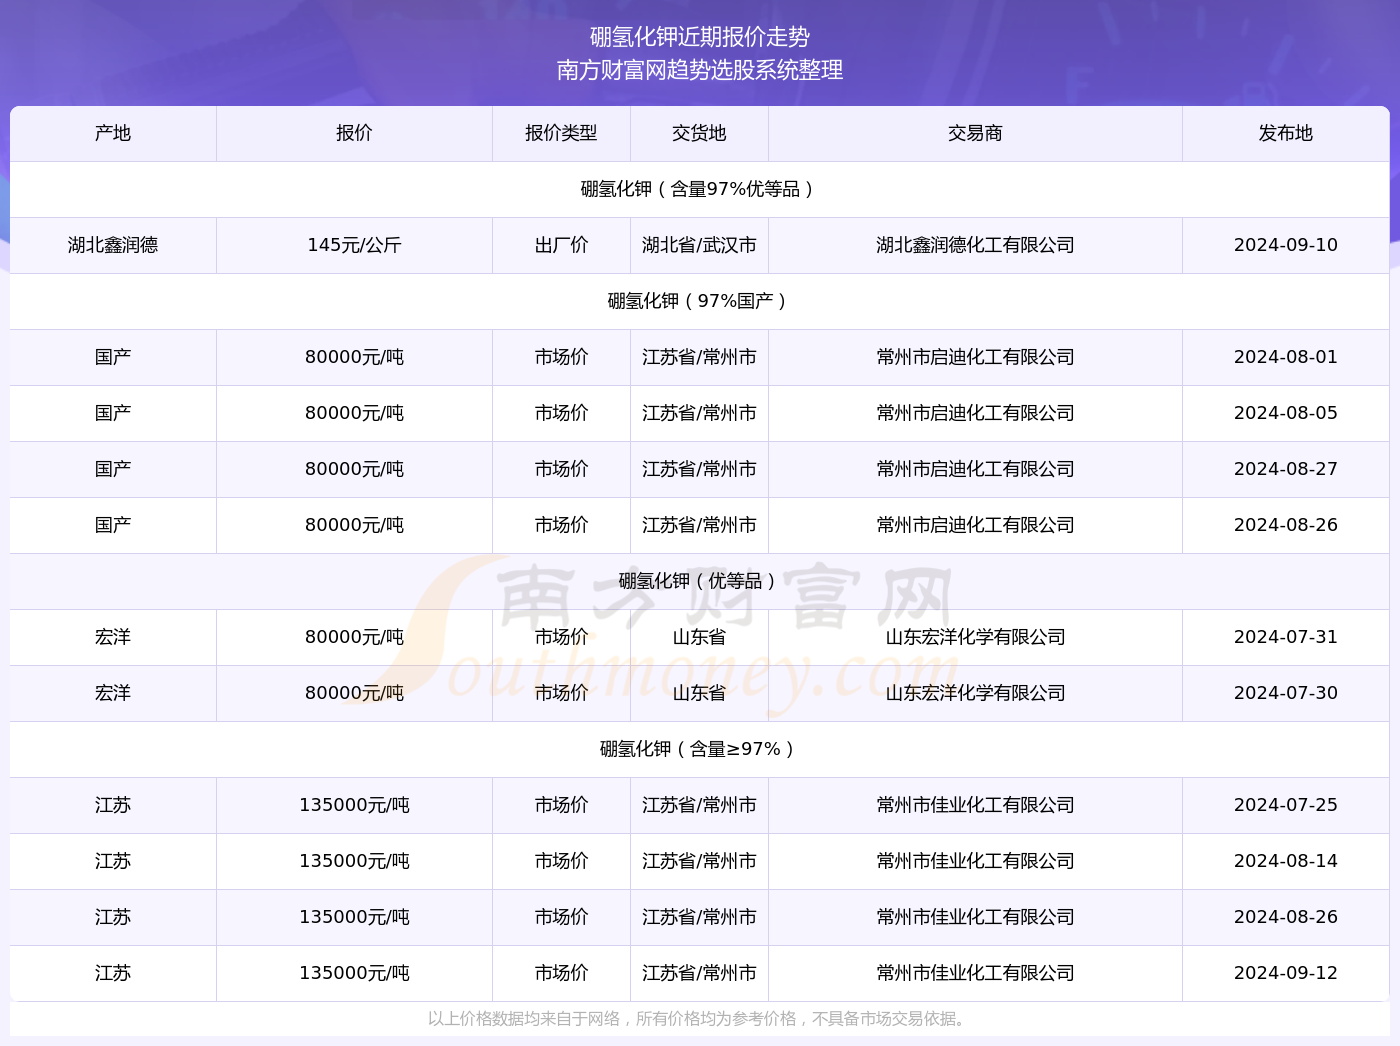Screen dimensions: 1400x1046
Task: Click the price 145元/公斤
Action: pyautogui.click(x=354, y=245)
